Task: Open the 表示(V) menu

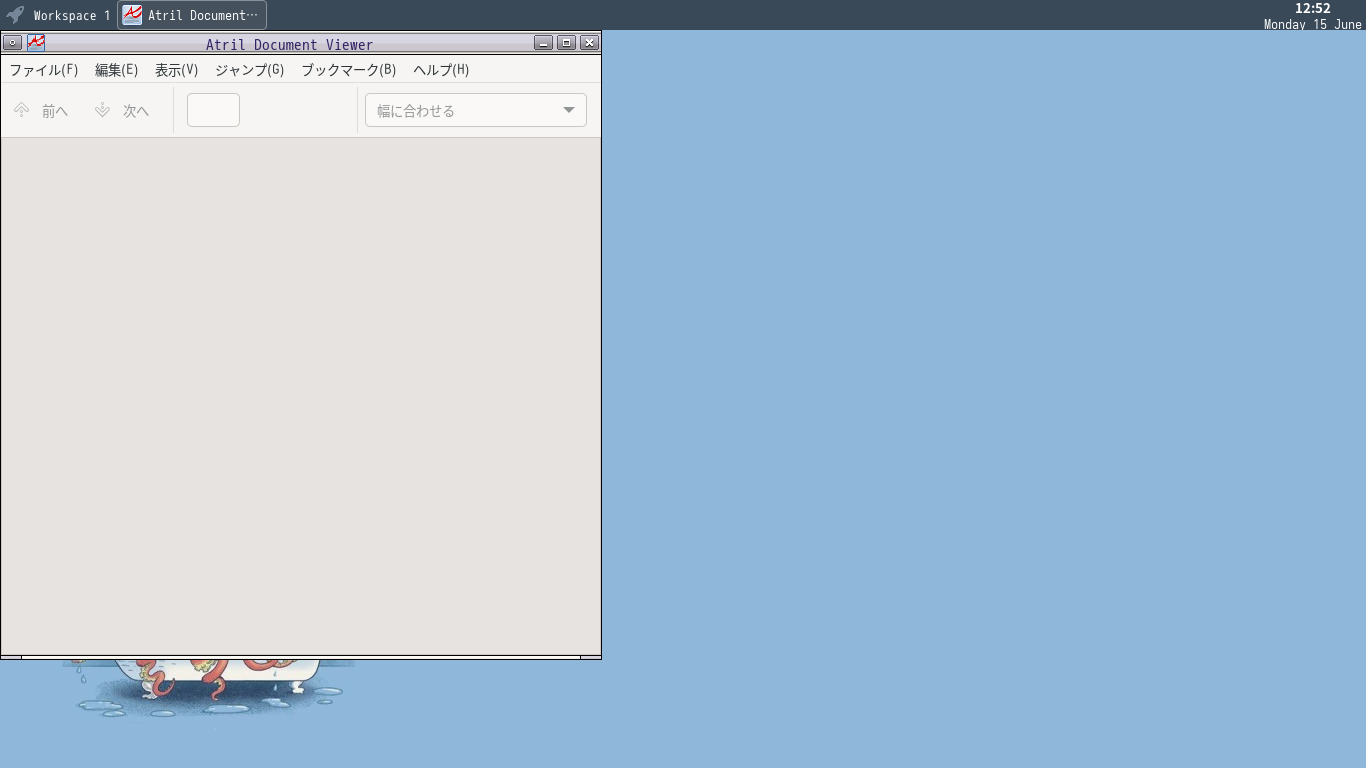Action: (176, 70)
